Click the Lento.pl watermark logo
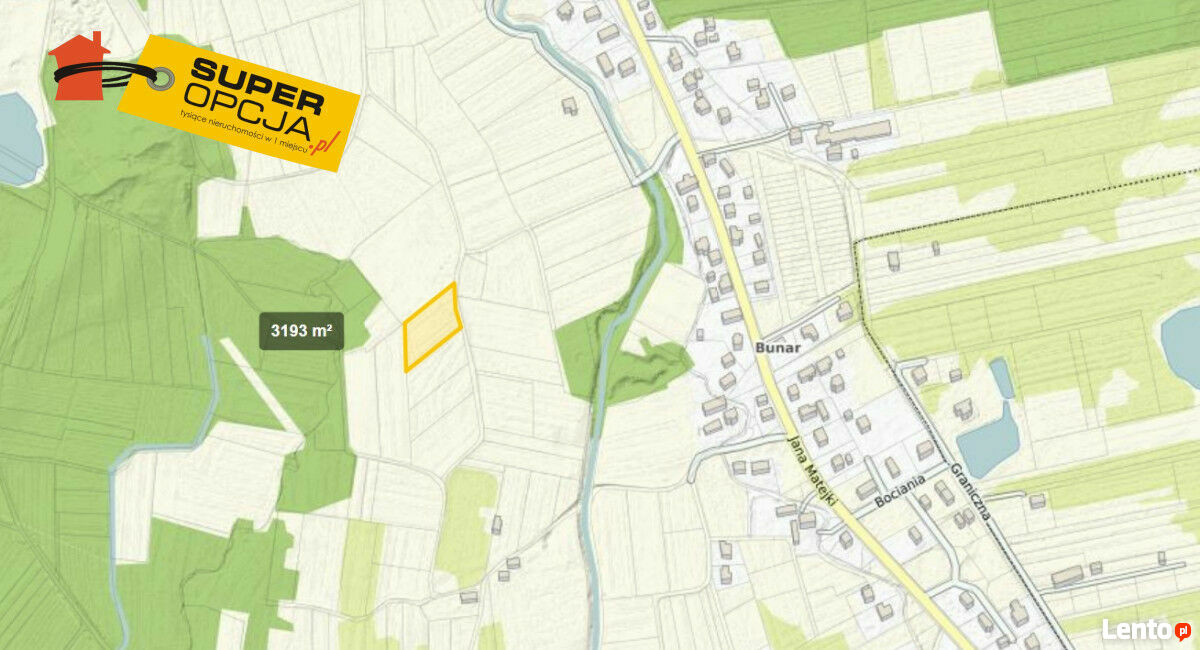The image size is (1200, 650). coord(1146,630)
